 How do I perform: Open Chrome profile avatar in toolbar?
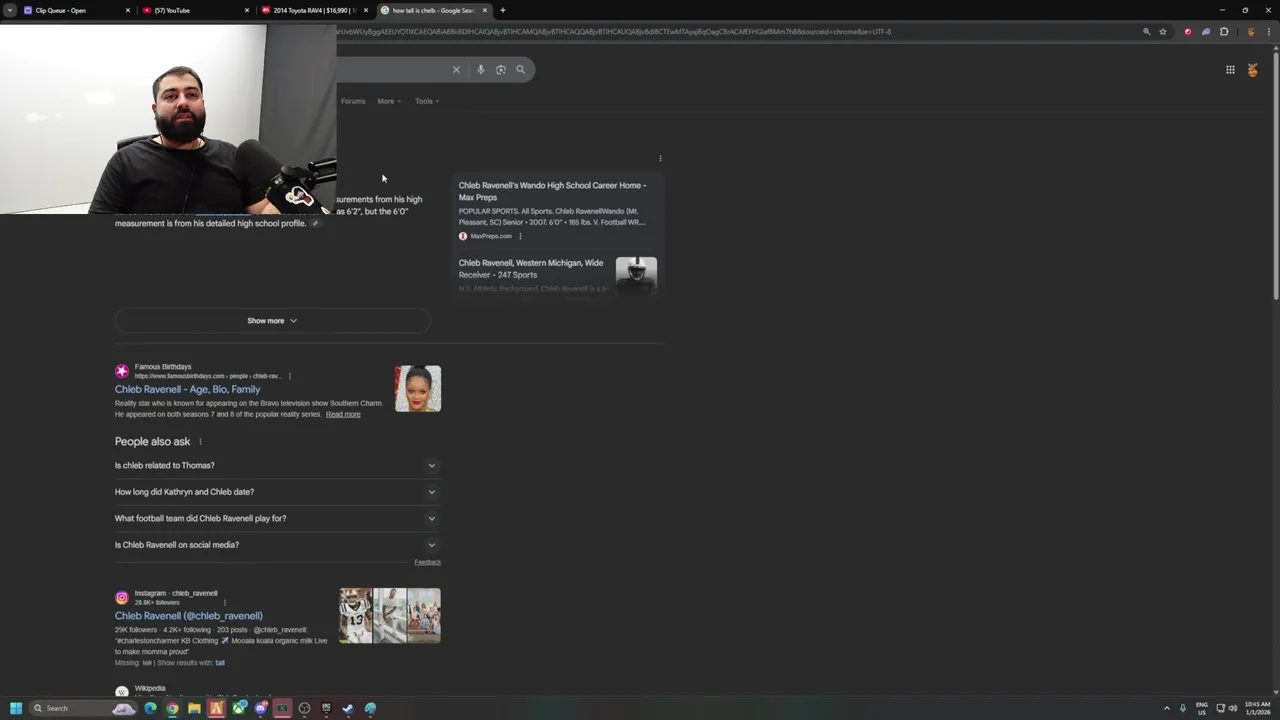tap(1250, 31)
